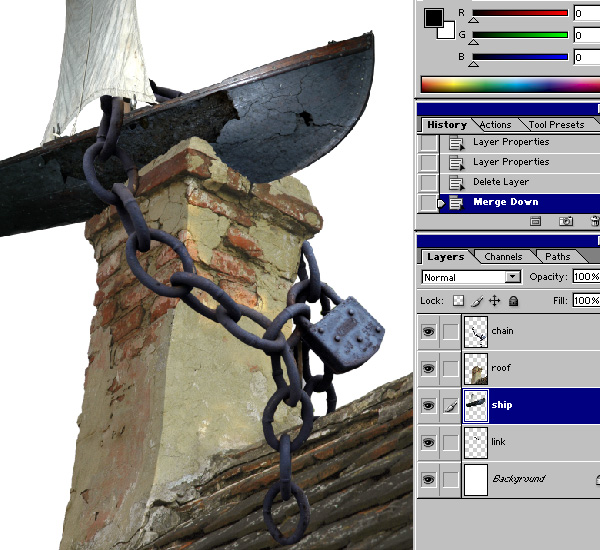600x550 pixels.
Task: Select the roof layer name
Action: 501,368
